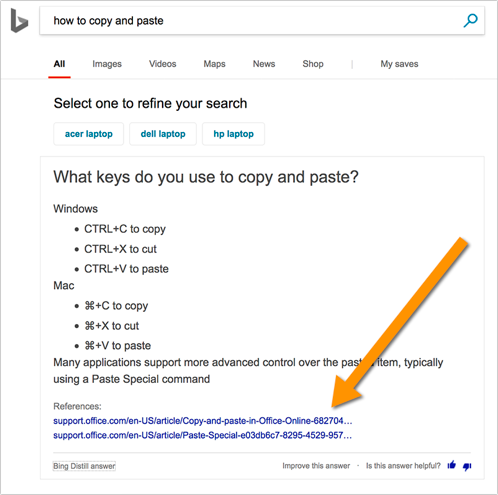Click the magnifying glass search icon
Screen dimensions: 498x495
click(x=470, y=21)
